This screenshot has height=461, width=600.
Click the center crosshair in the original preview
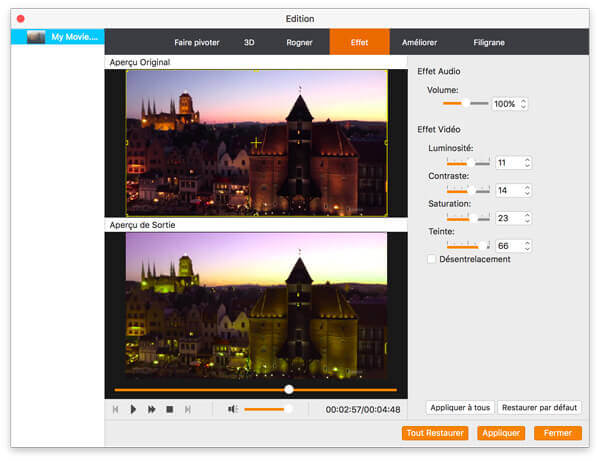click(256, 144)
